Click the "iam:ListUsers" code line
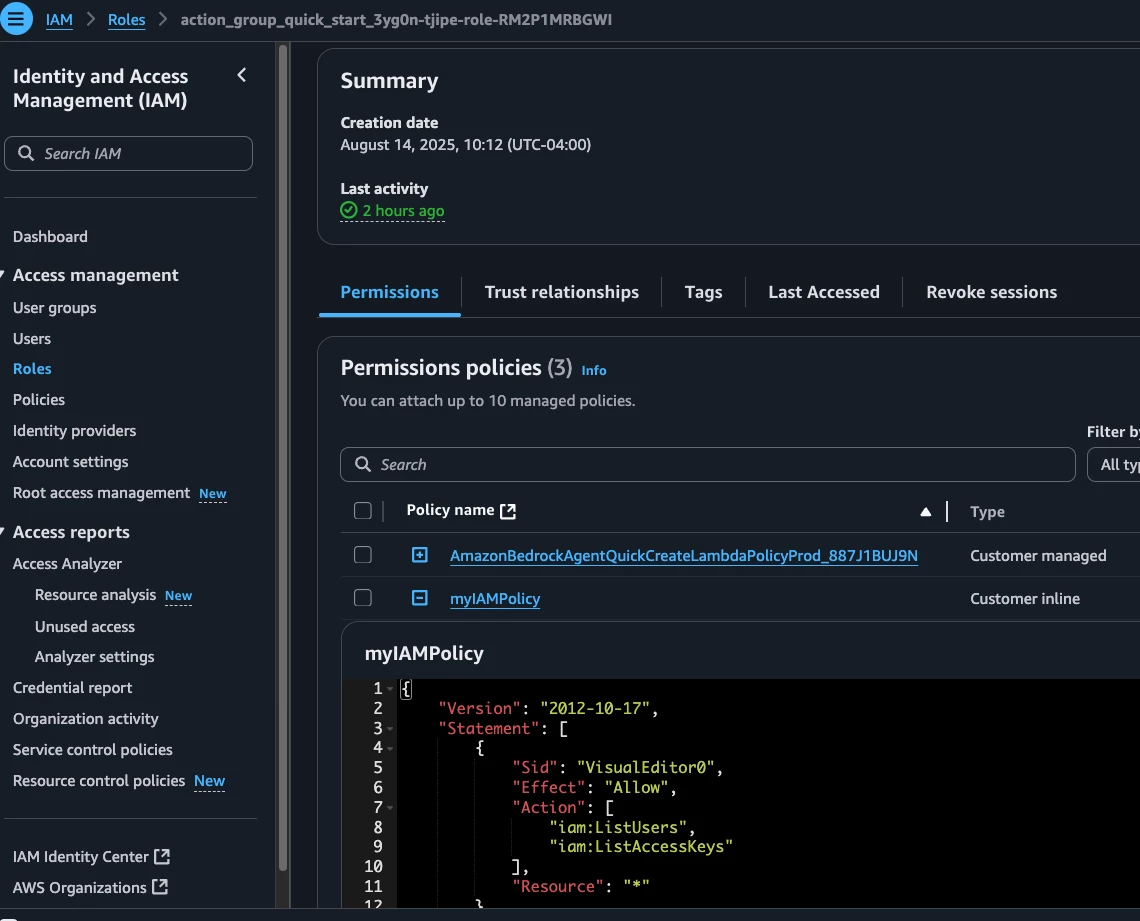This screenshot has width=1140, height=921. coord(622,827)
